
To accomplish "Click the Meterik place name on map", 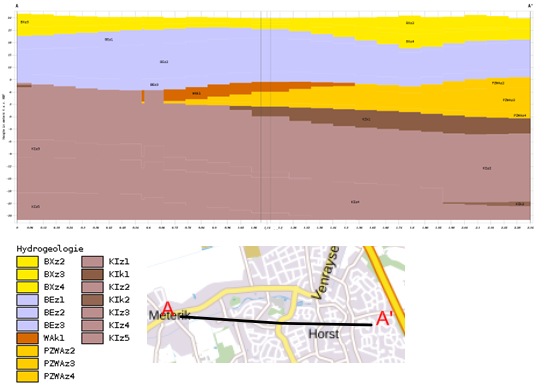I will tap(170, 315).
